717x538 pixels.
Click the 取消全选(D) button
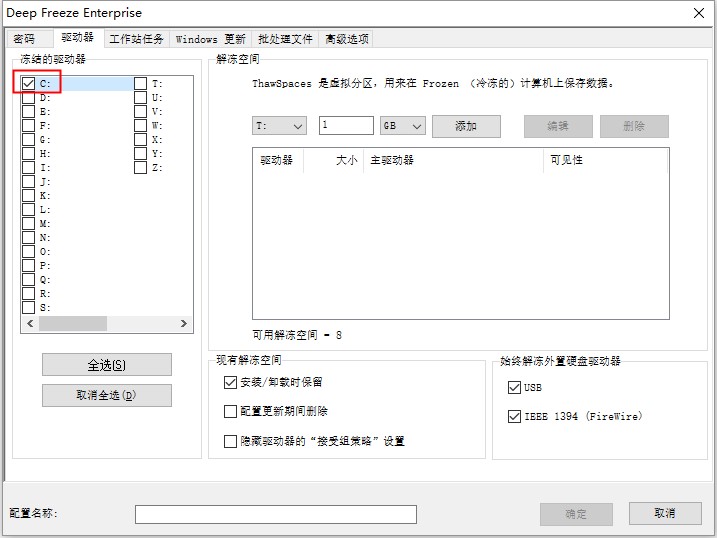click(107, 395)
